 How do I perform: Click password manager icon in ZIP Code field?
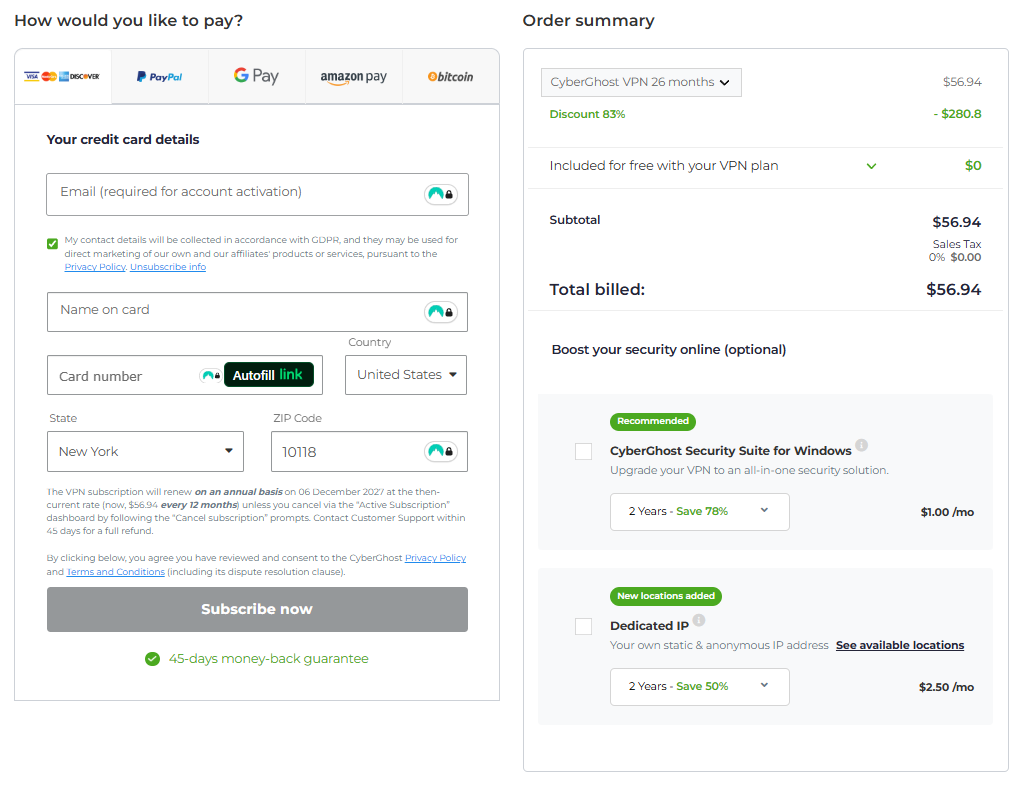(x=441, y=451)
